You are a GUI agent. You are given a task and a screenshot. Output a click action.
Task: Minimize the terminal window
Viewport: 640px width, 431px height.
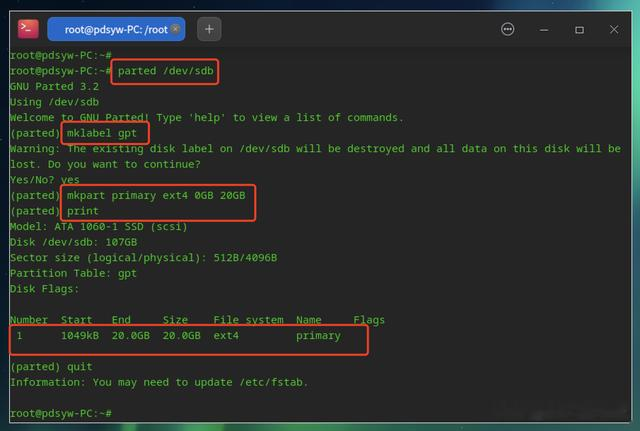(544, 30)
